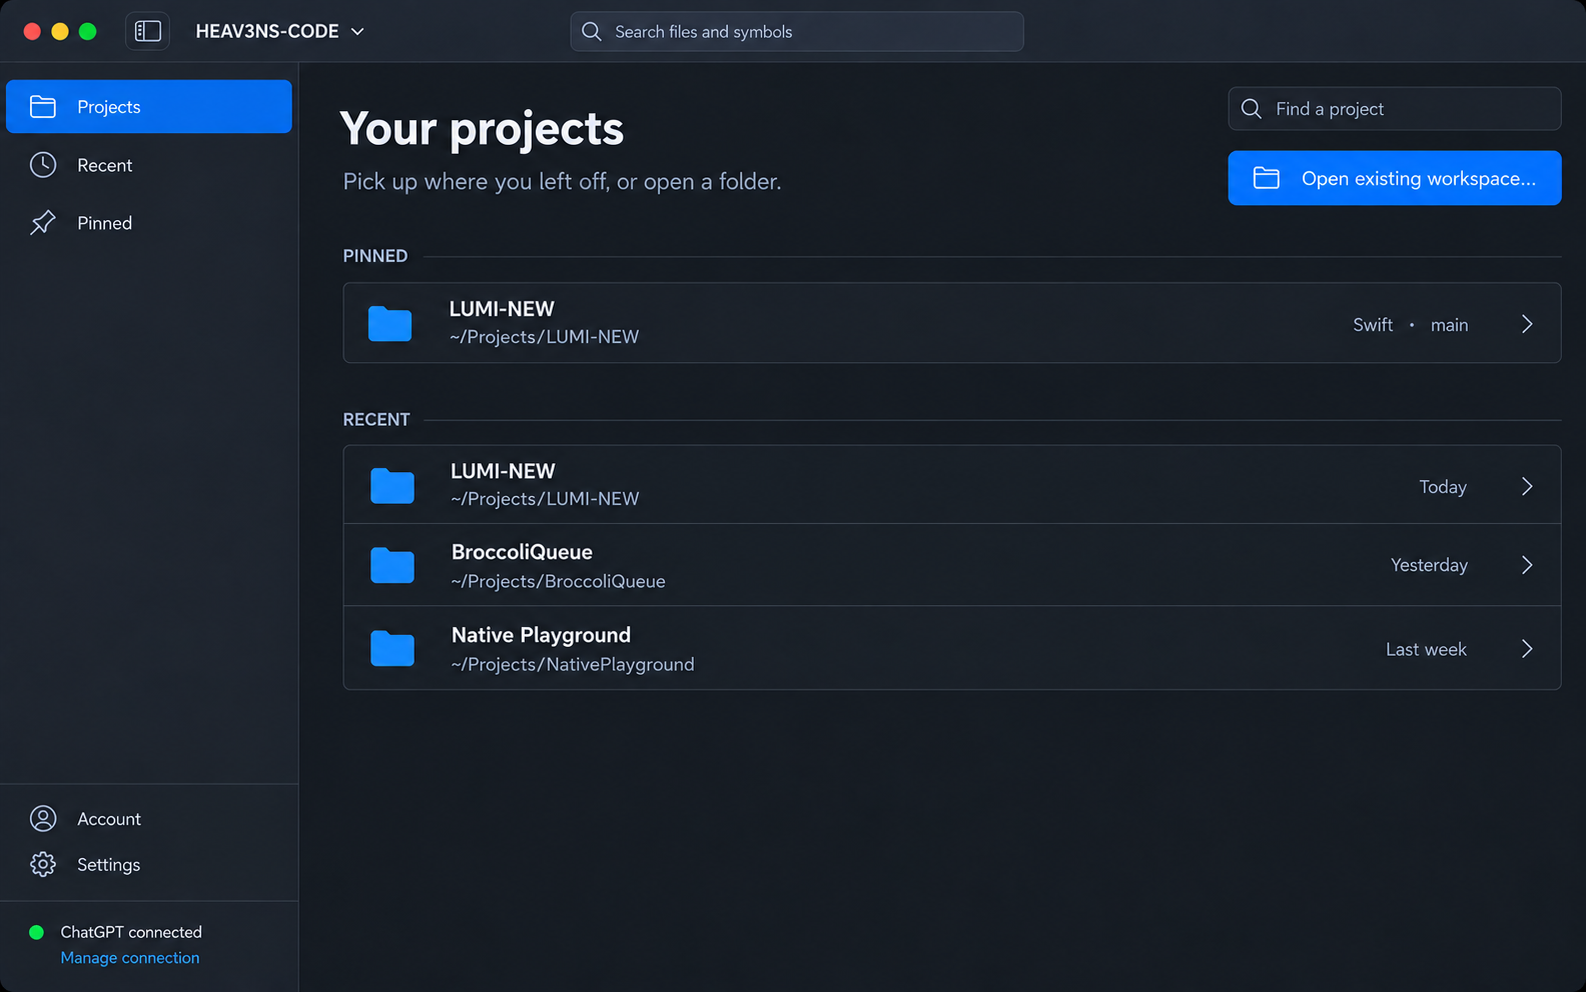This screenshot has width=1586, height=992.
Task: Click the PINNED section header
Action: click(x=375, y=256)
